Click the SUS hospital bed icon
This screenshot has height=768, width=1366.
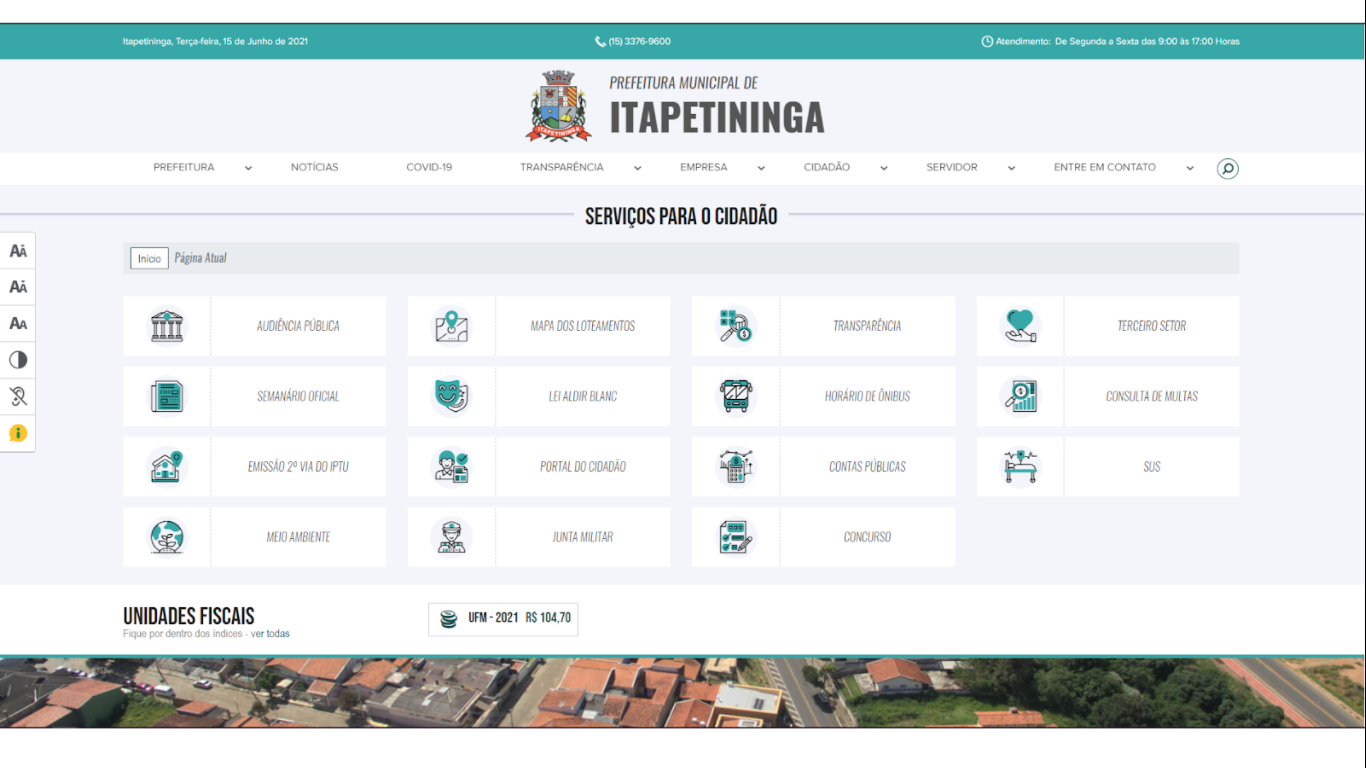1020,466
